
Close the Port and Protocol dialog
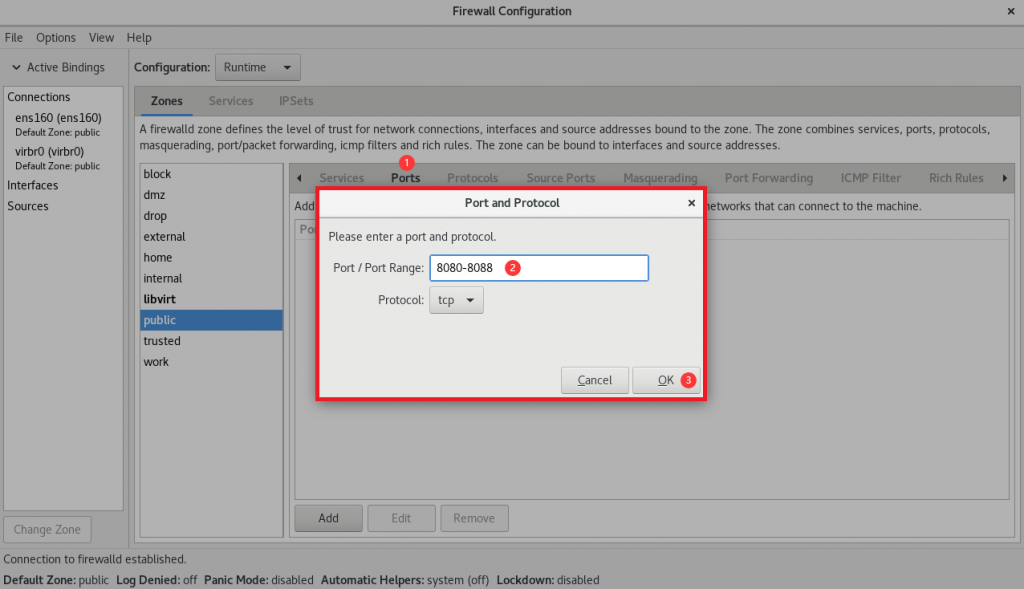(x=691, y=203)
